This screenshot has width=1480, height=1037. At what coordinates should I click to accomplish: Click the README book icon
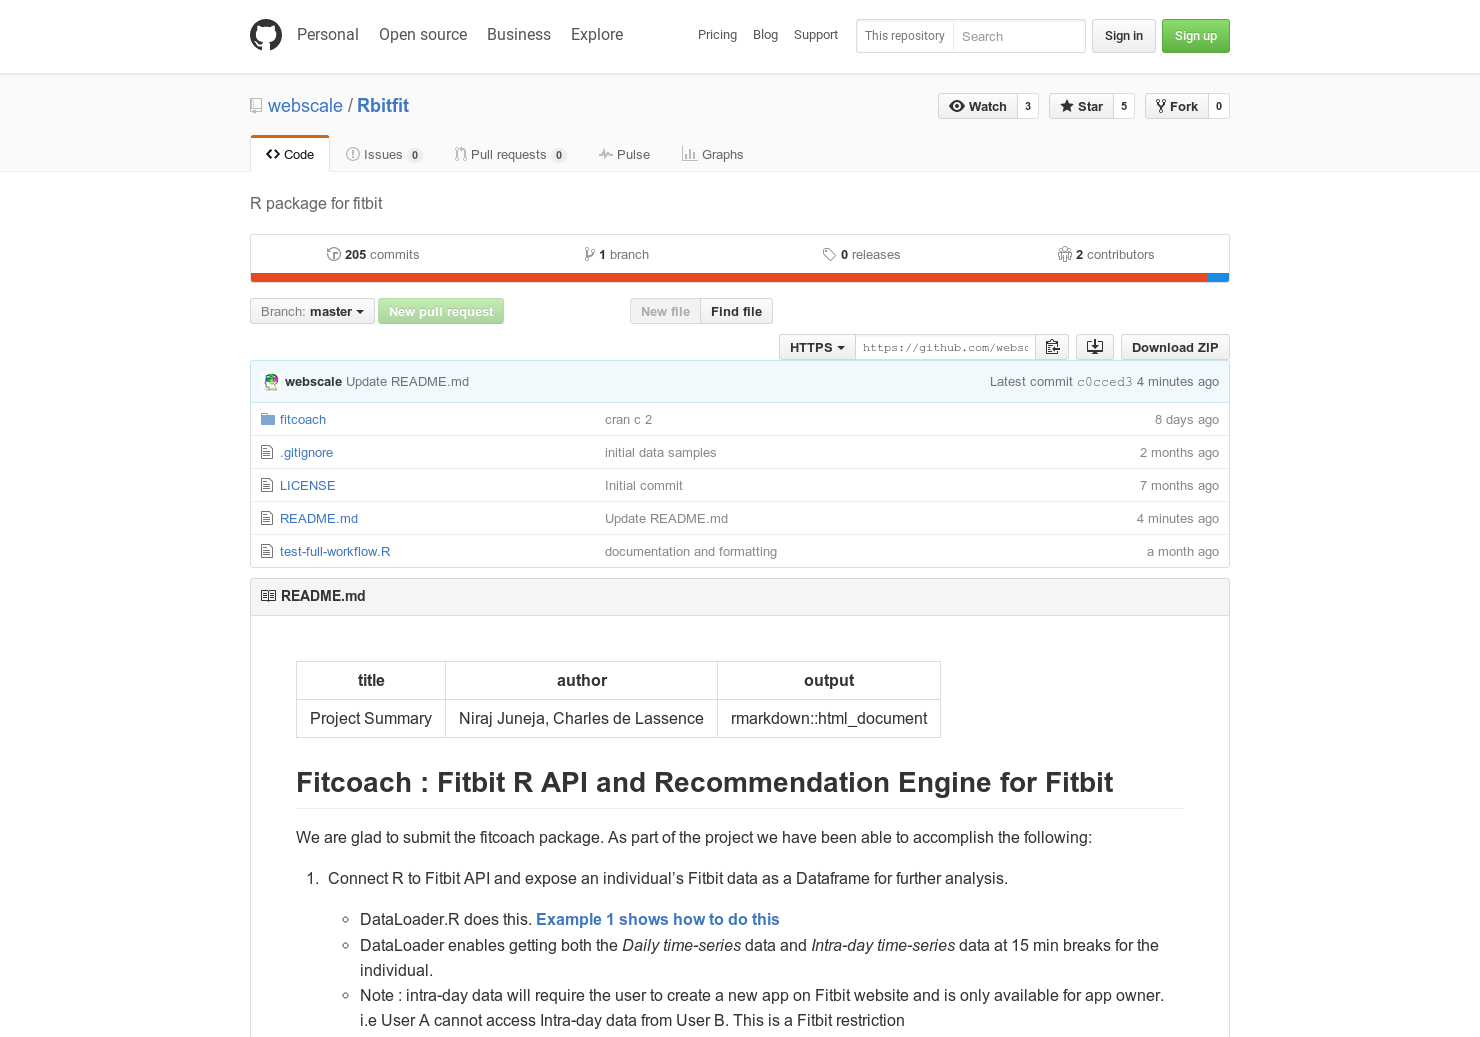267,595
